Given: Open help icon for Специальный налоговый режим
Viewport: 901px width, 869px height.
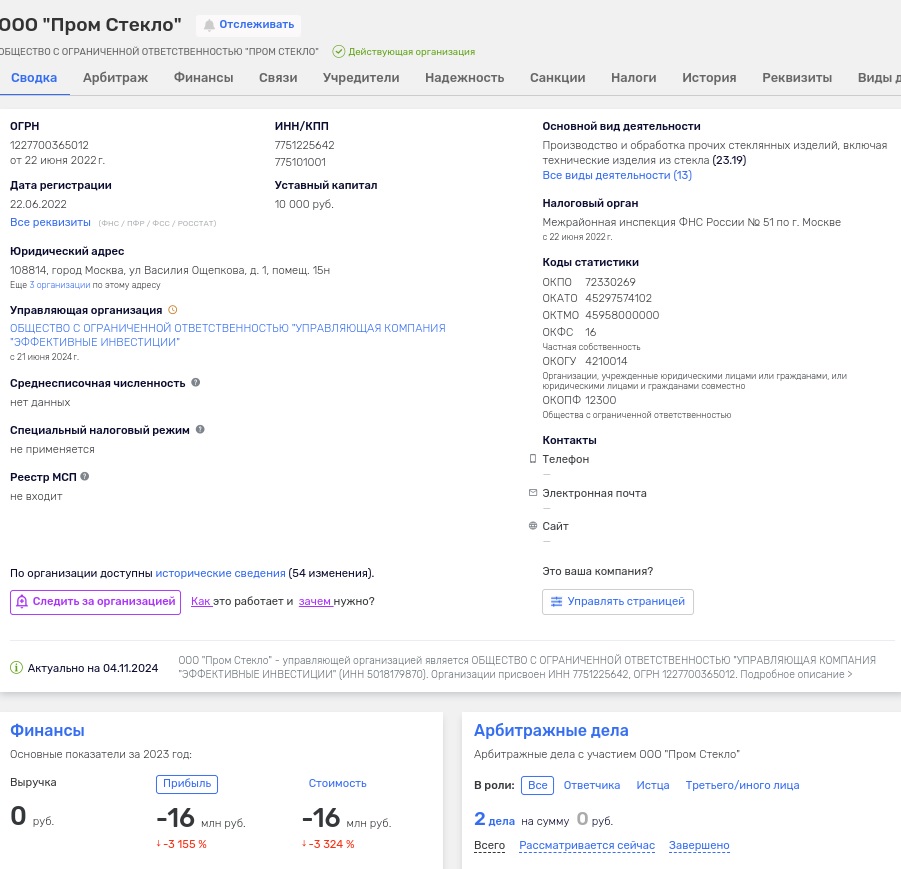Looking at the screenshot, I should tap(200, 429).
